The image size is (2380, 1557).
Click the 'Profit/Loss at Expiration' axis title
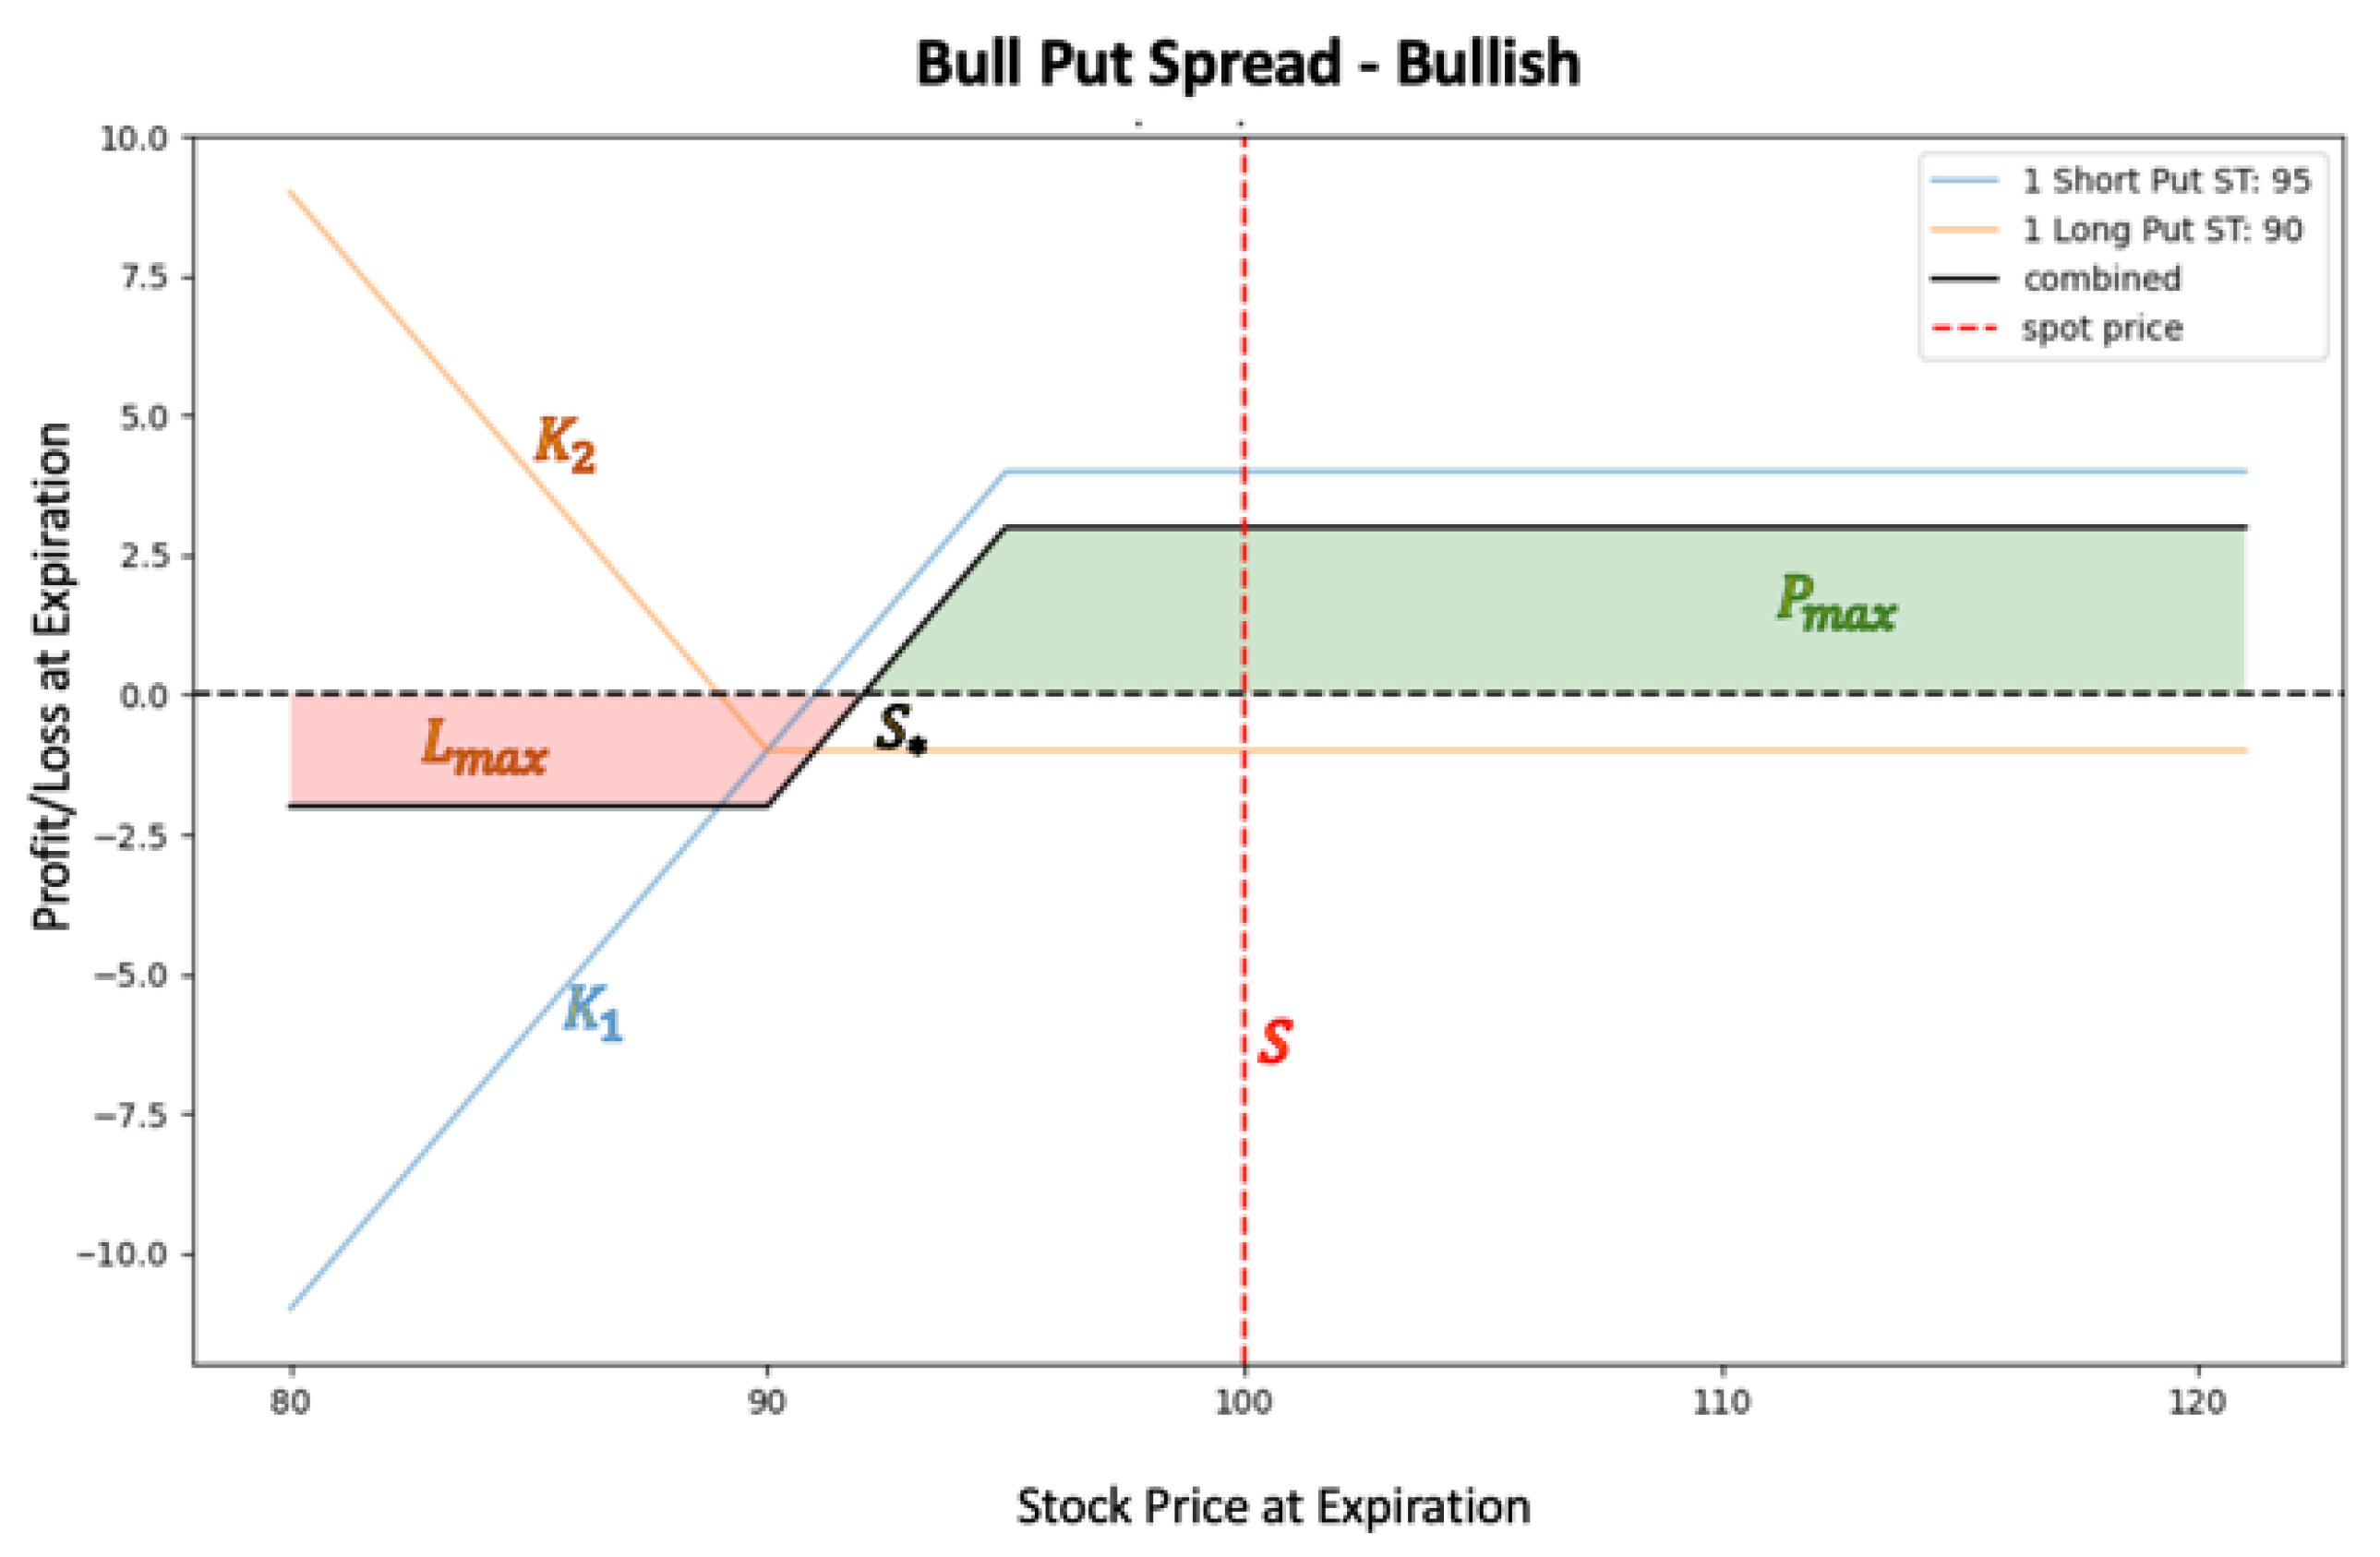coord(52,676)
